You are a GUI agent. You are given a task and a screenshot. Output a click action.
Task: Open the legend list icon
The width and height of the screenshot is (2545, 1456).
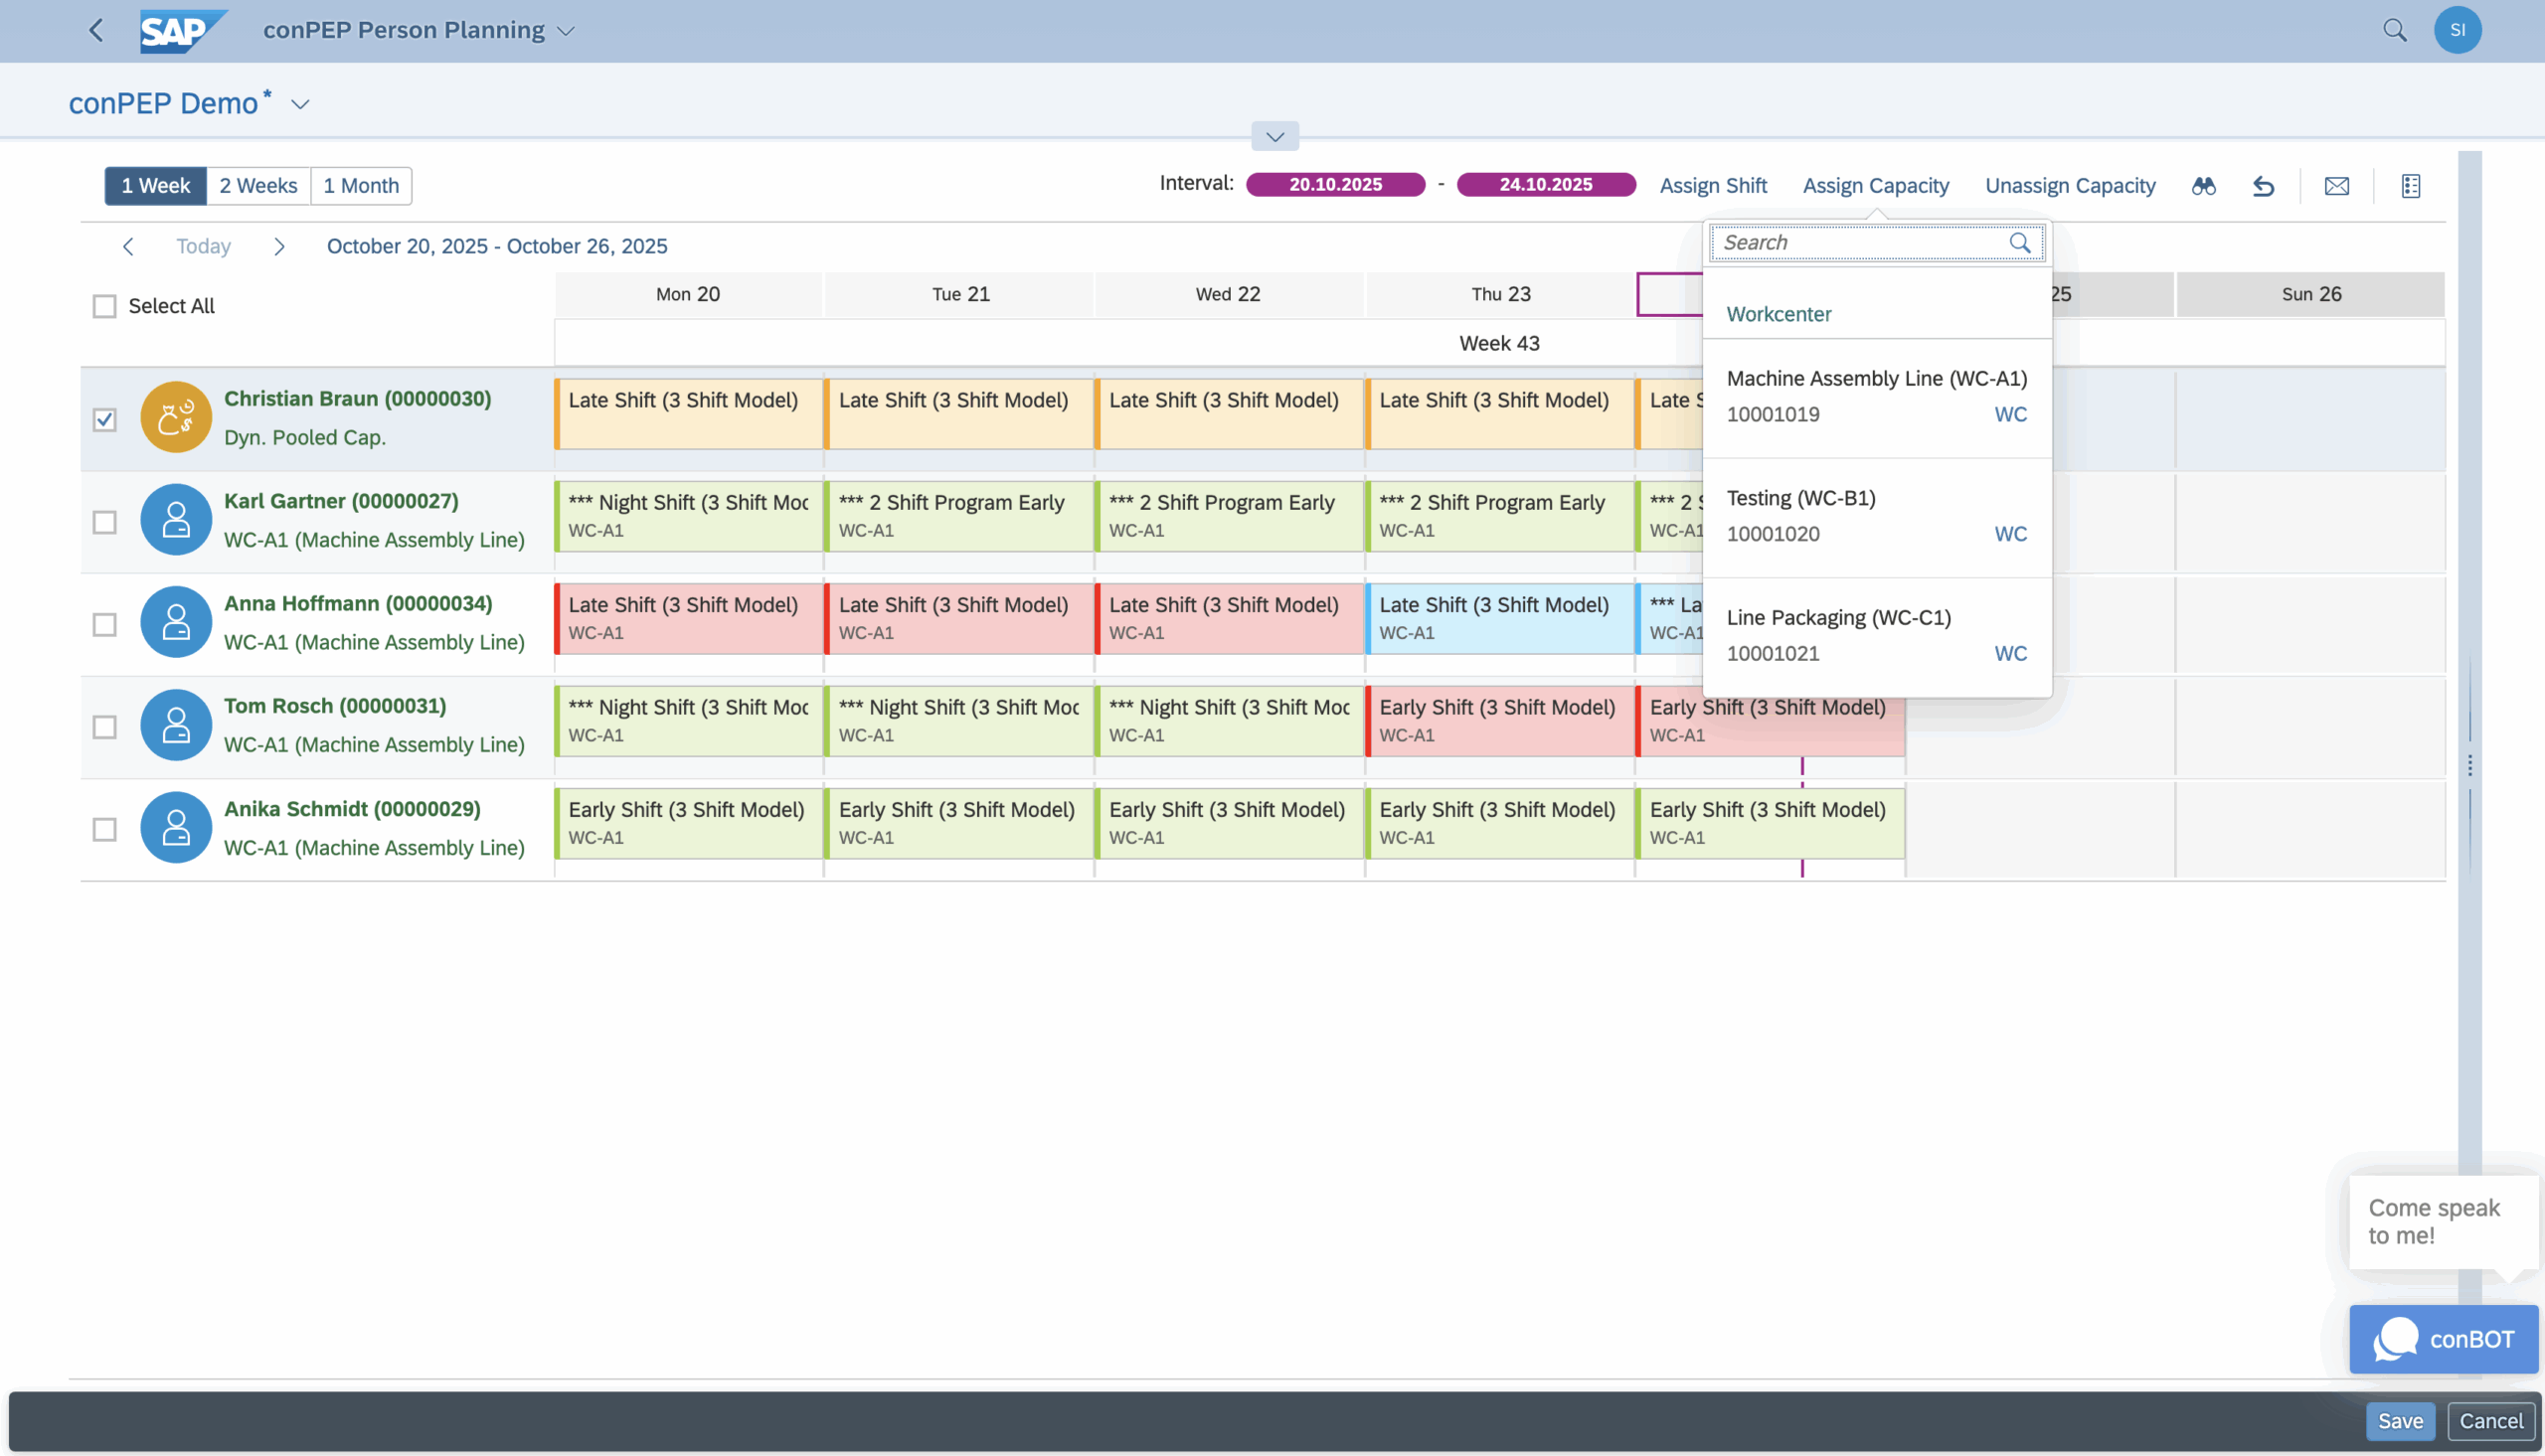2410,186
